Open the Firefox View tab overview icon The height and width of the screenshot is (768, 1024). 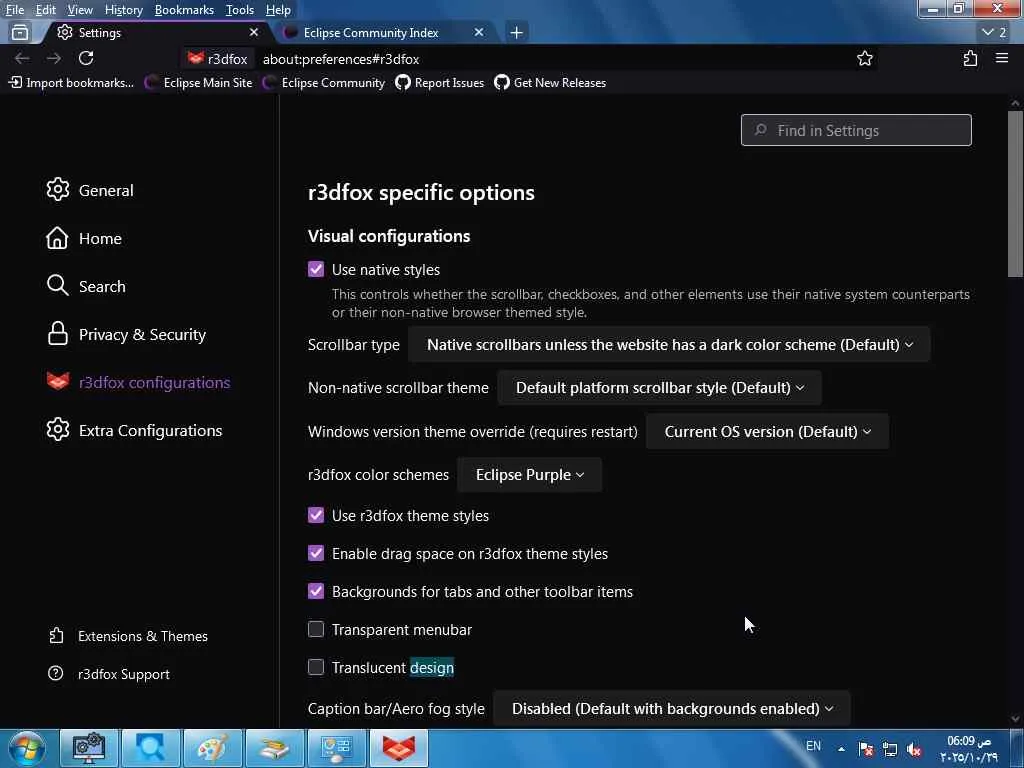pos(20,32)
